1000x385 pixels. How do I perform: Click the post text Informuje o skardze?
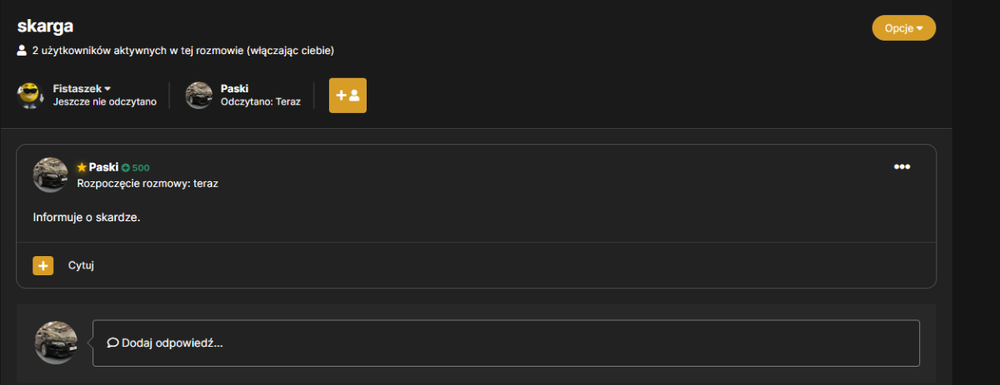(87, 217)
